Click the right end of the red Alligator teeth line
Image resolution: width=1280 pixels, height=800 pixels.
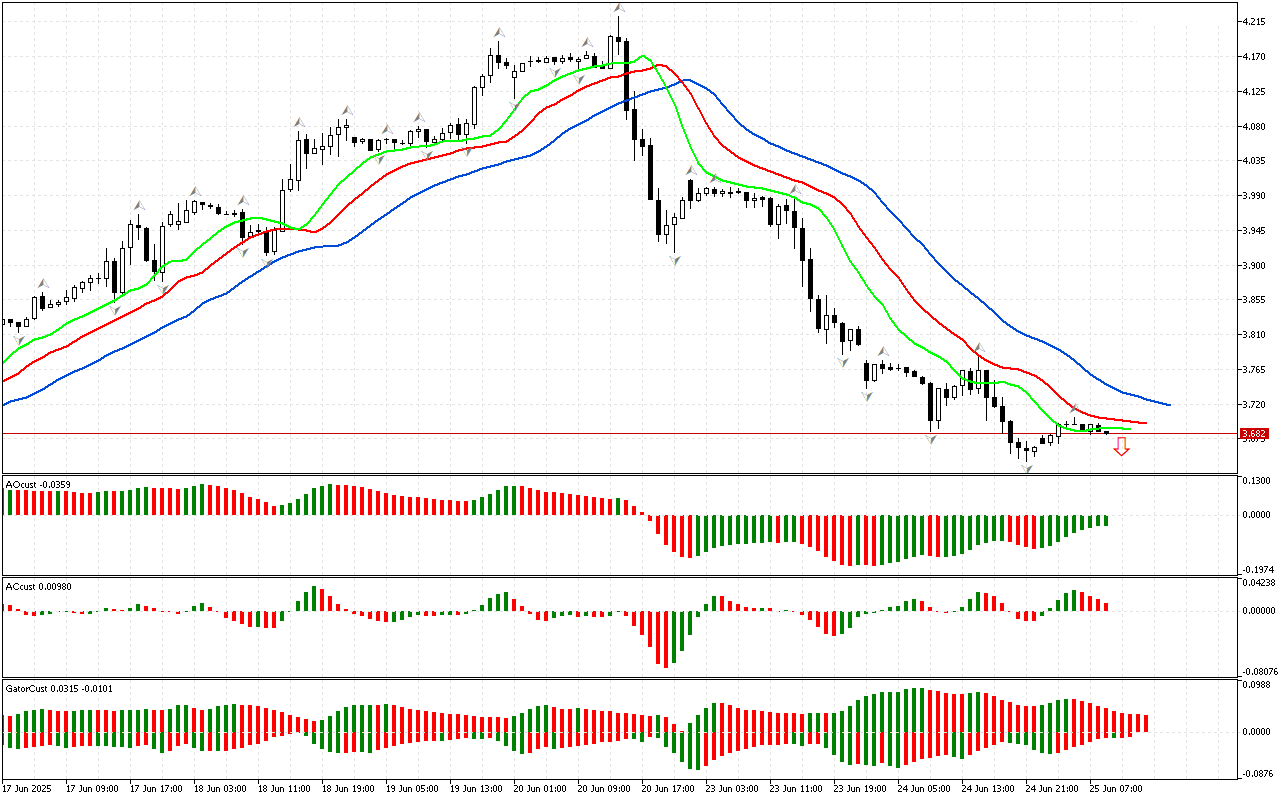pyautogui.click(x=1144, y=423)
